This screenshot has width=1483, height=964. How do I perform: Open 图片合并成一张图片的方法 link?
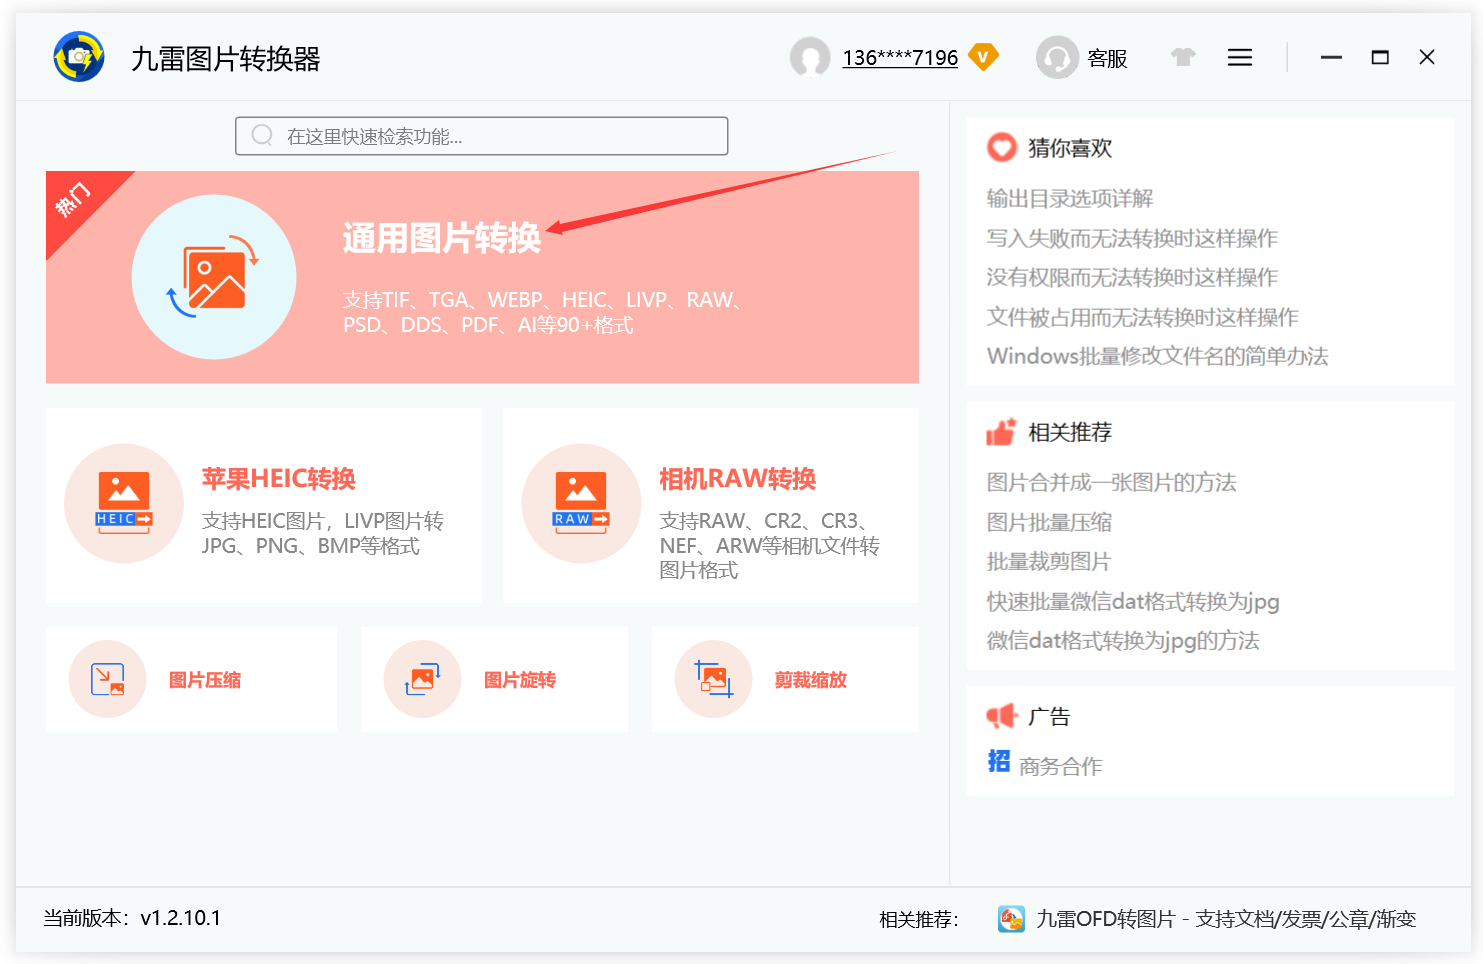coord(1111,482)
